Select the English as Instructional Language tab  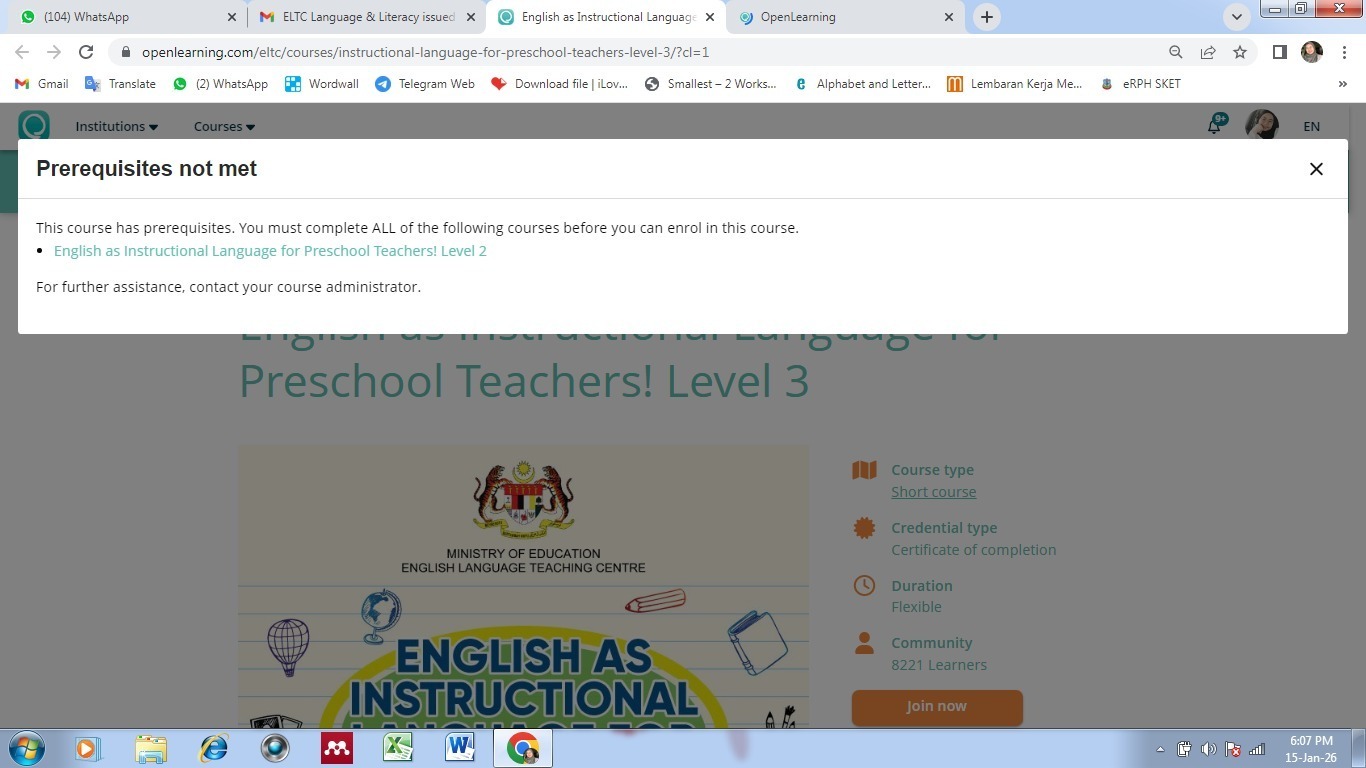[x=607, y=17]
